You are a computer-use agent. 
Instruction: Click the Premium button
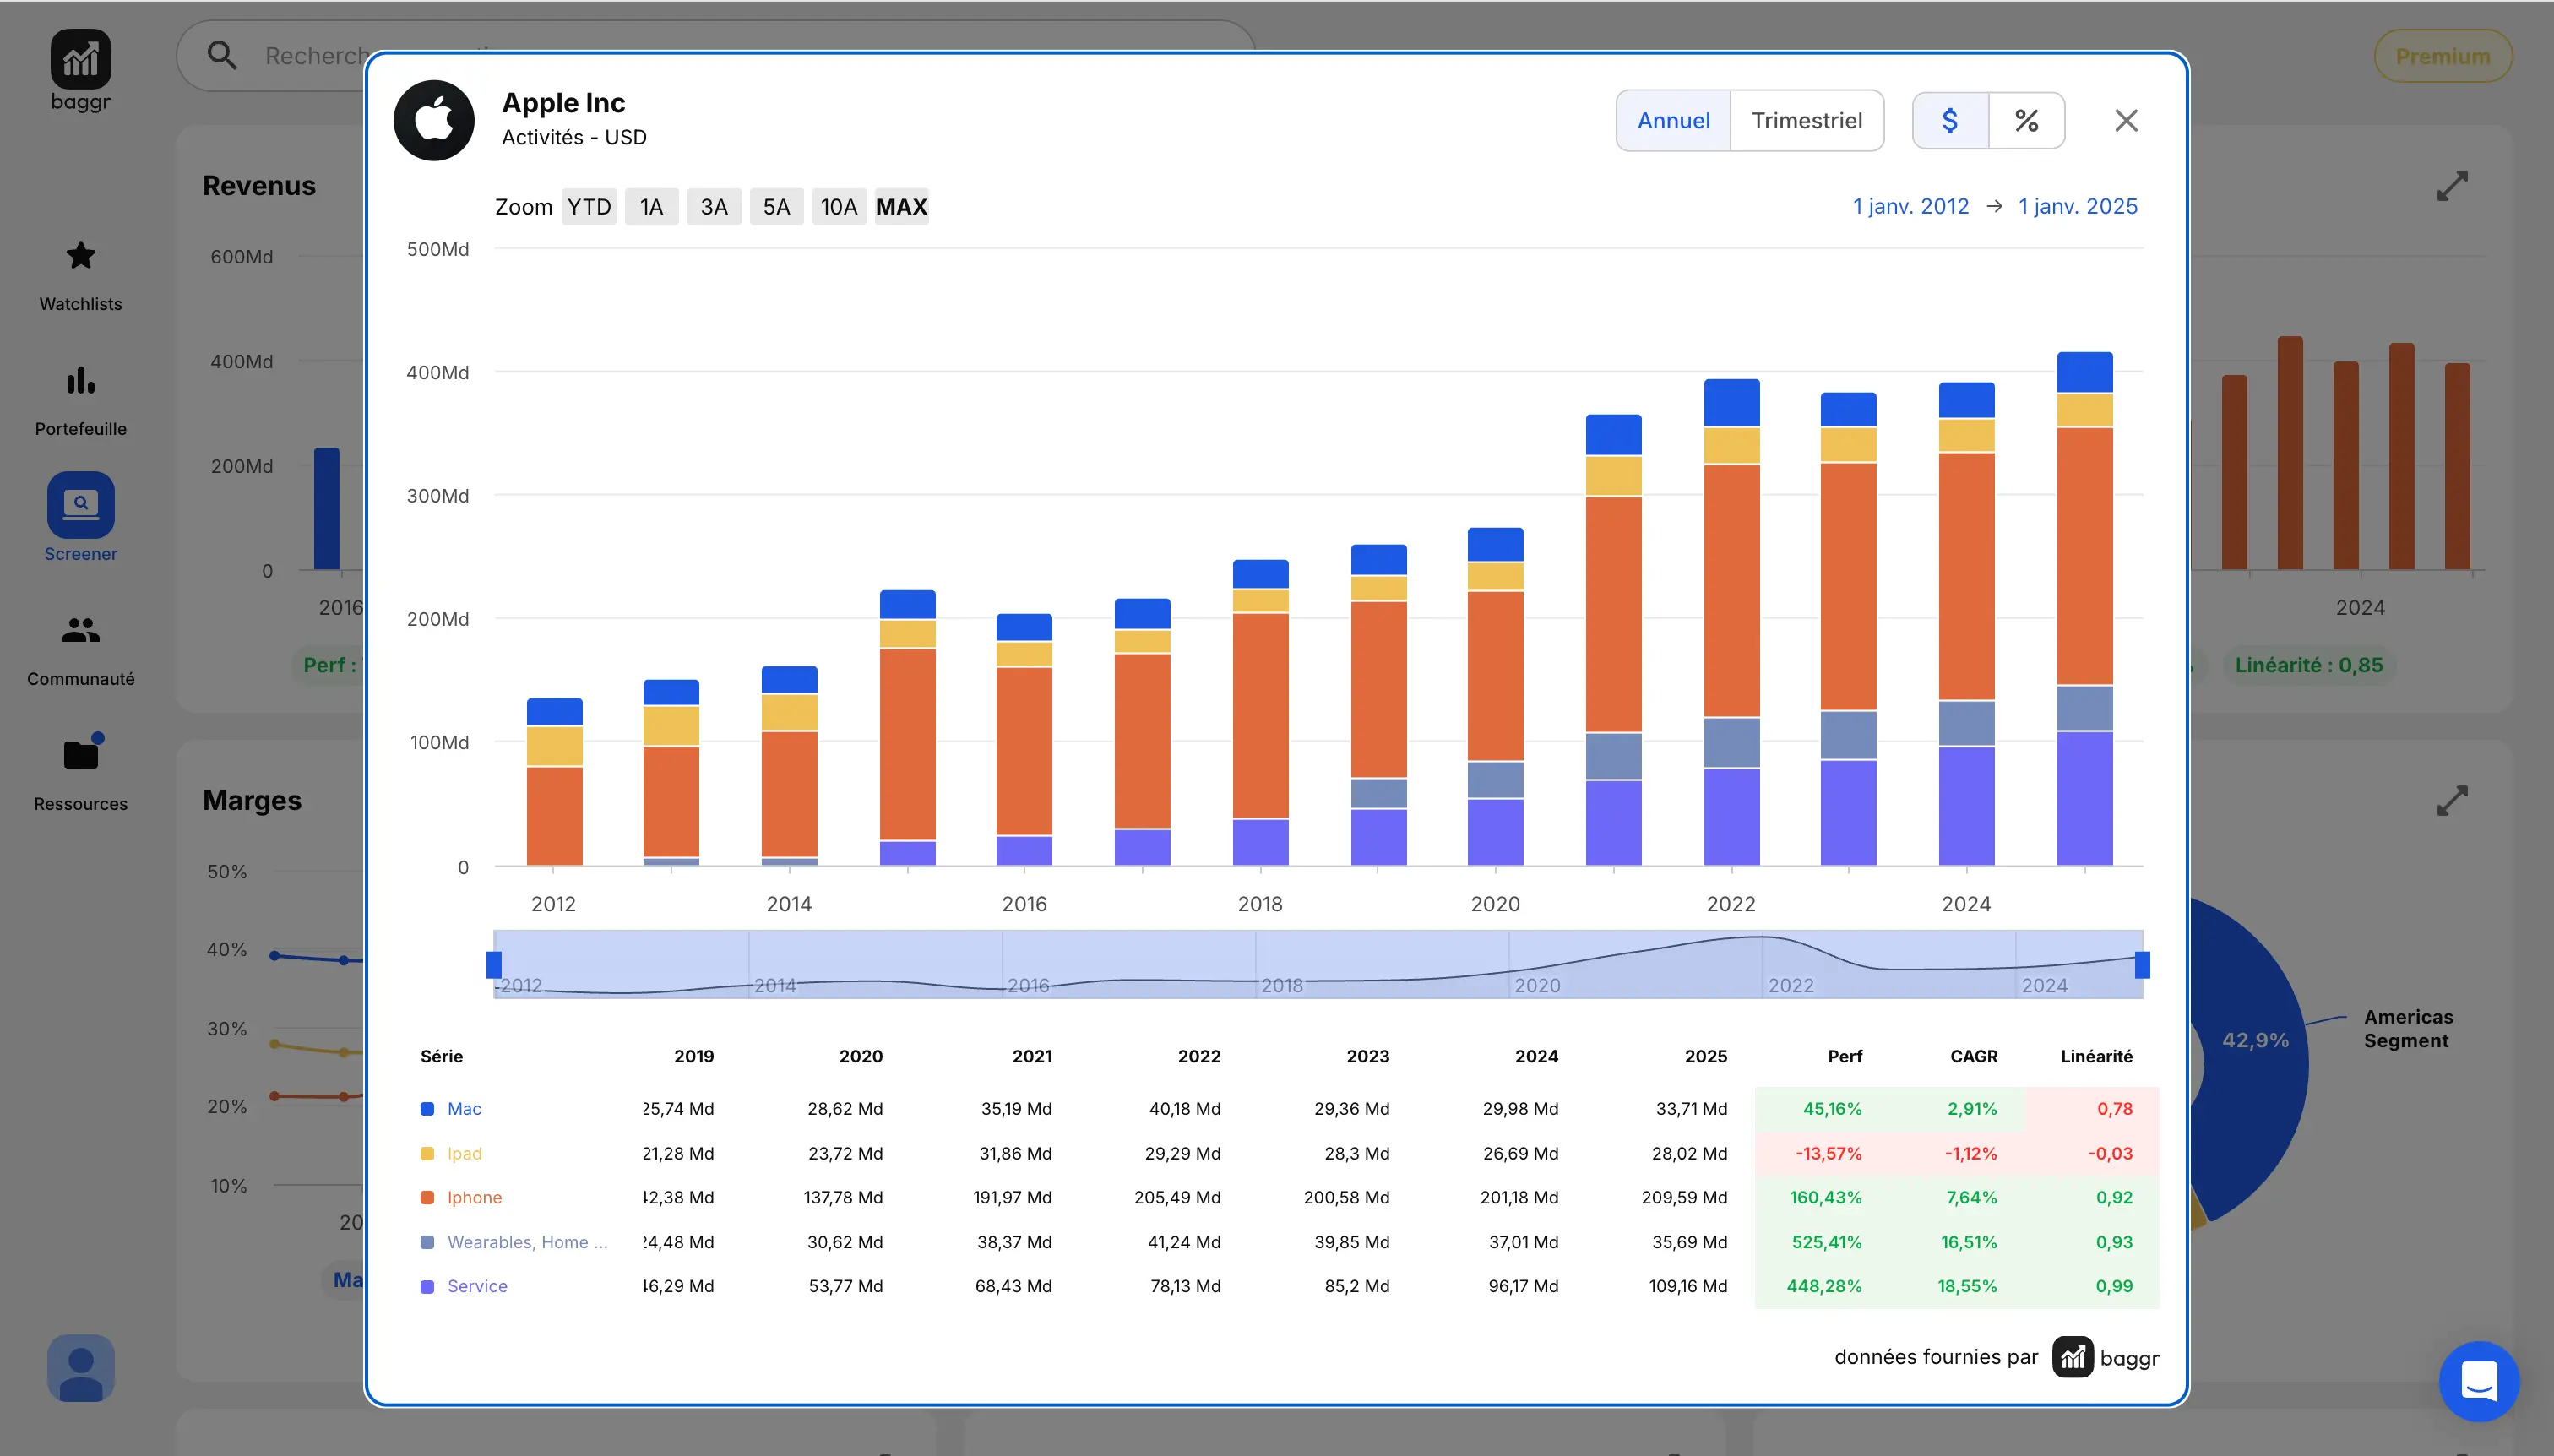2442,56
